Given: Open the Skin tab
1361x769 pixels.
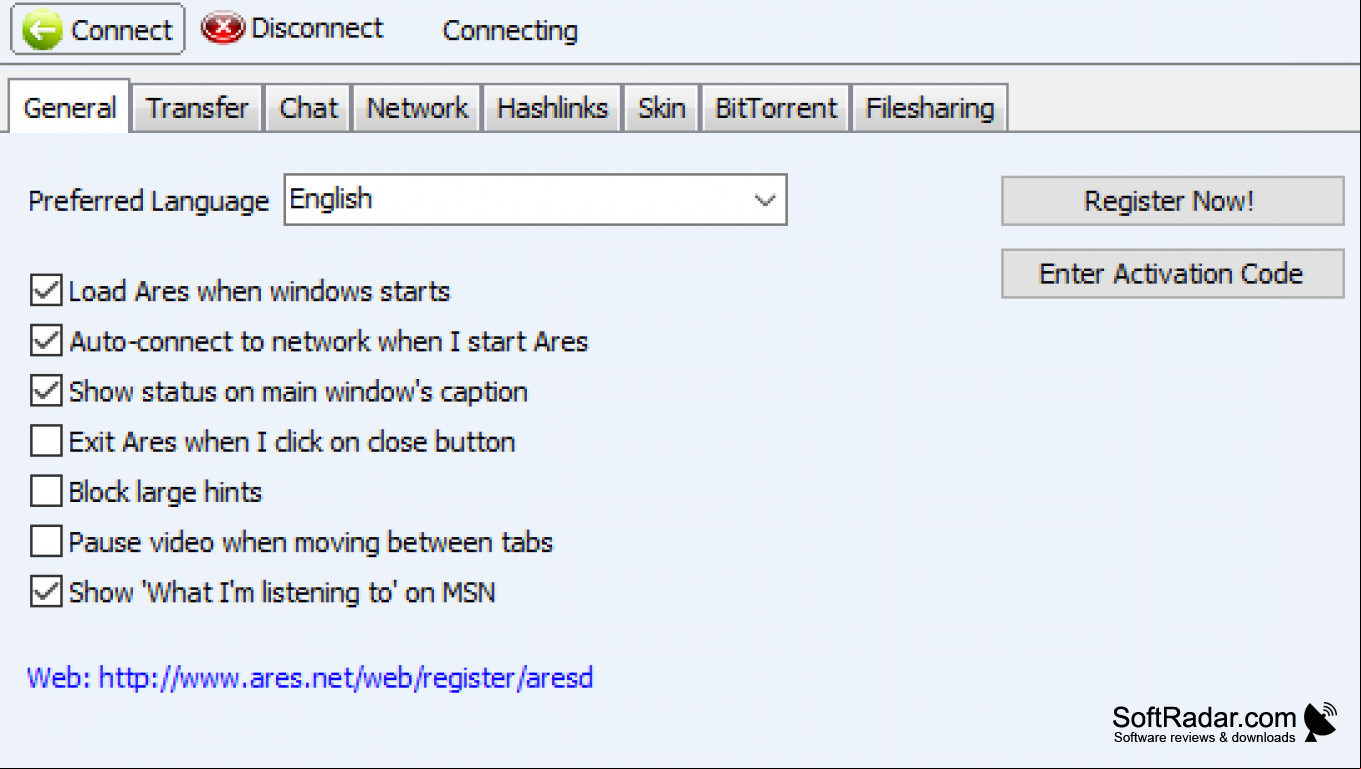Looking at the screenshot, I should (x=662, y=108).
